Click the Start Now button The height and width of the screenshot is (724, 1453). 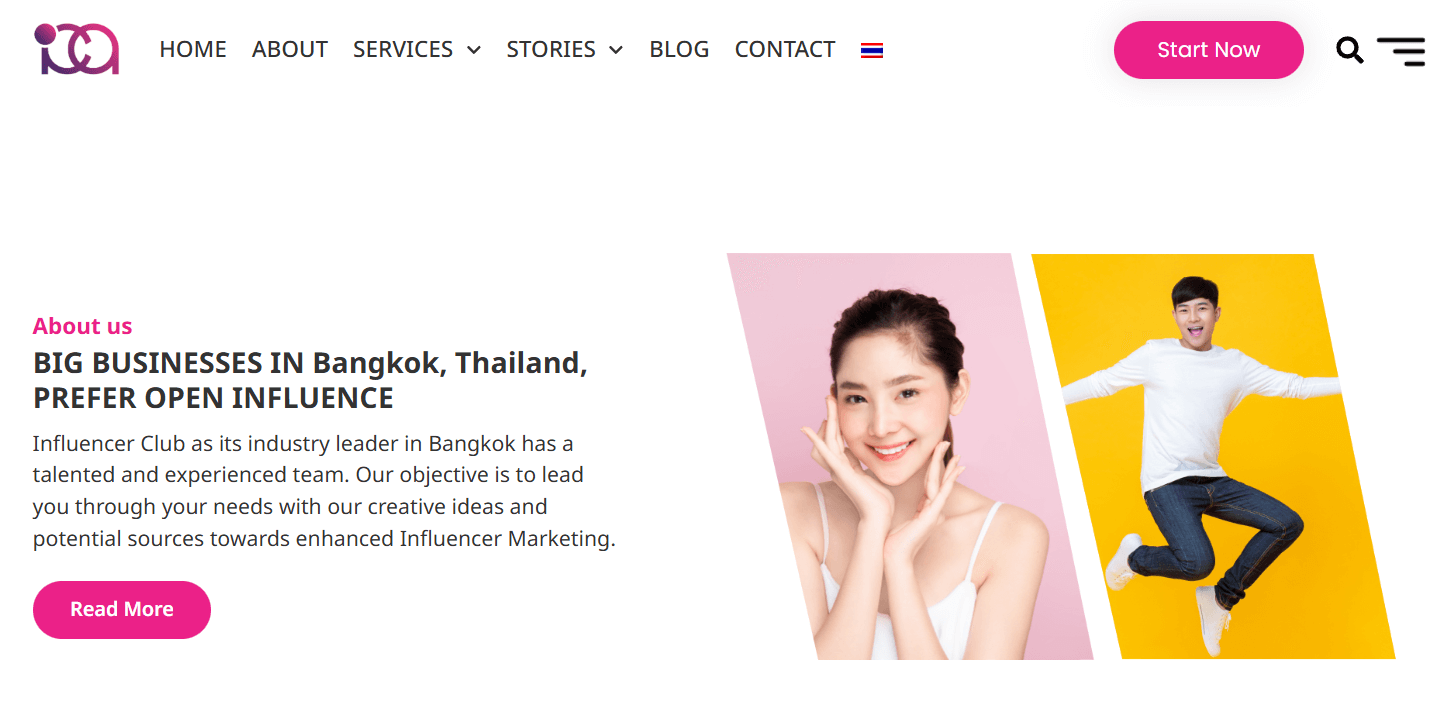pos(1208,50)
